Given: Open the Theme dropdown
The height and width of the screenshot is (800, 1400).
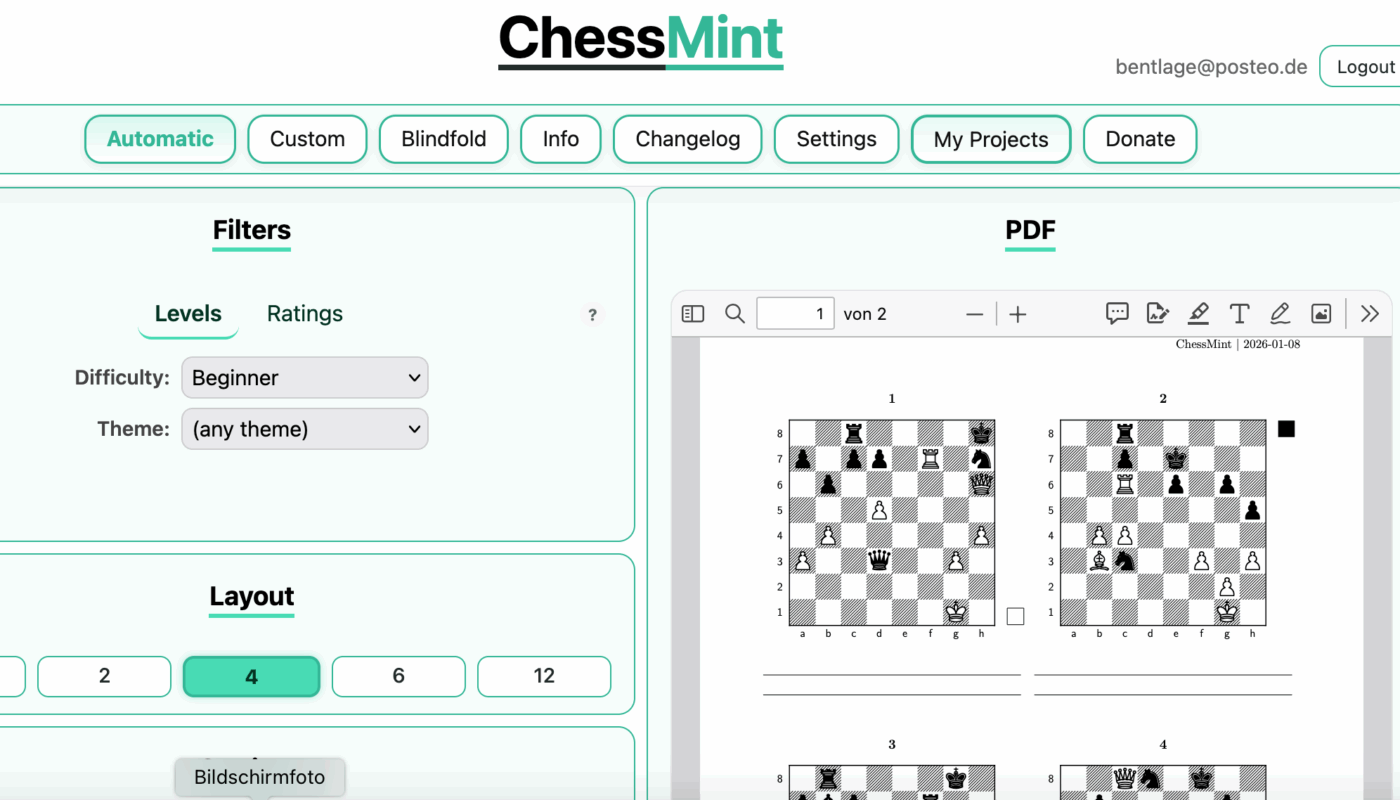Looking at the screenshot, I should click(x=305, y=429).
